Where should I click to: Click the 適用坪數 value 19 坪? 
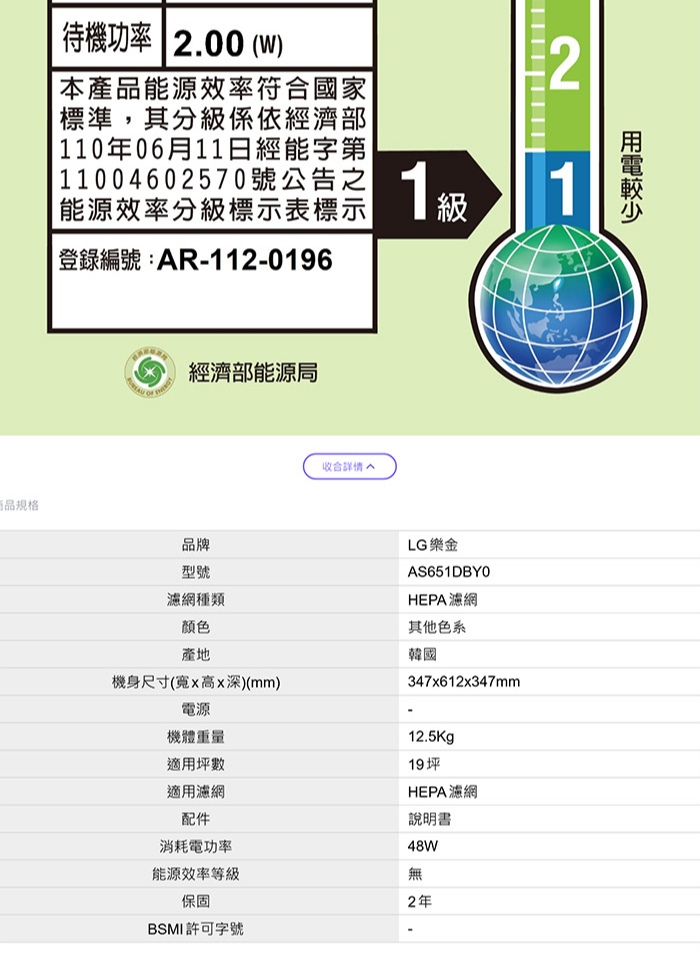pos(424,764)
